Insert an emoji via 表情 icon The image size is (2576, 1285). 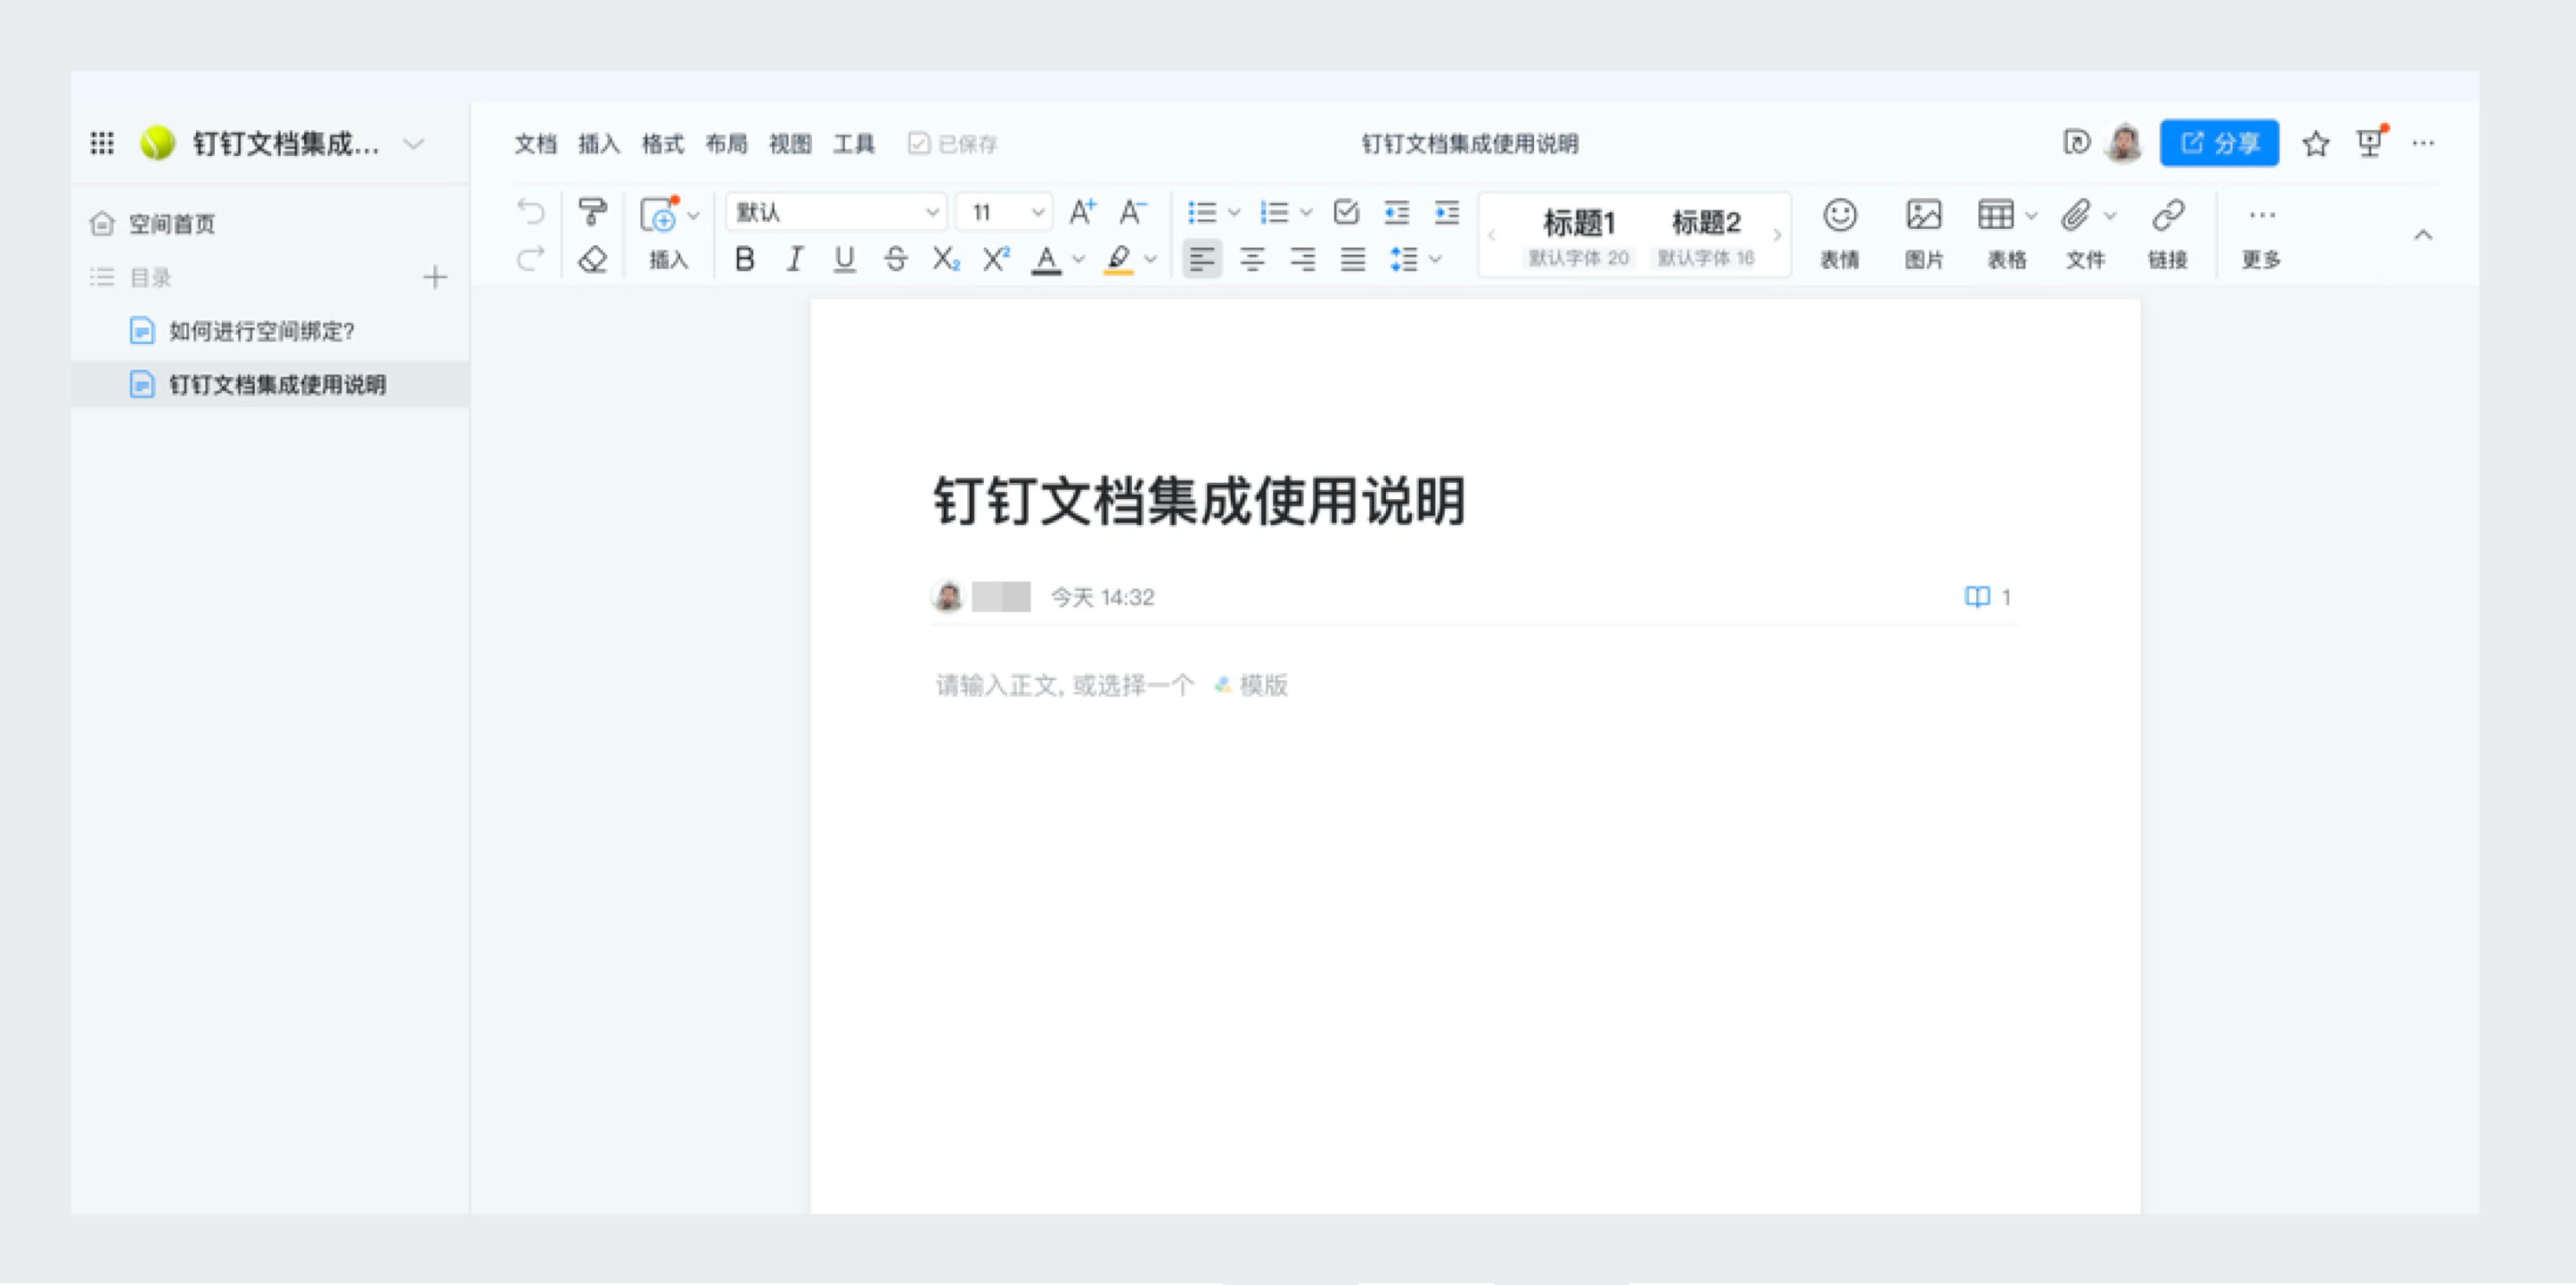[x=1840, y=234]
